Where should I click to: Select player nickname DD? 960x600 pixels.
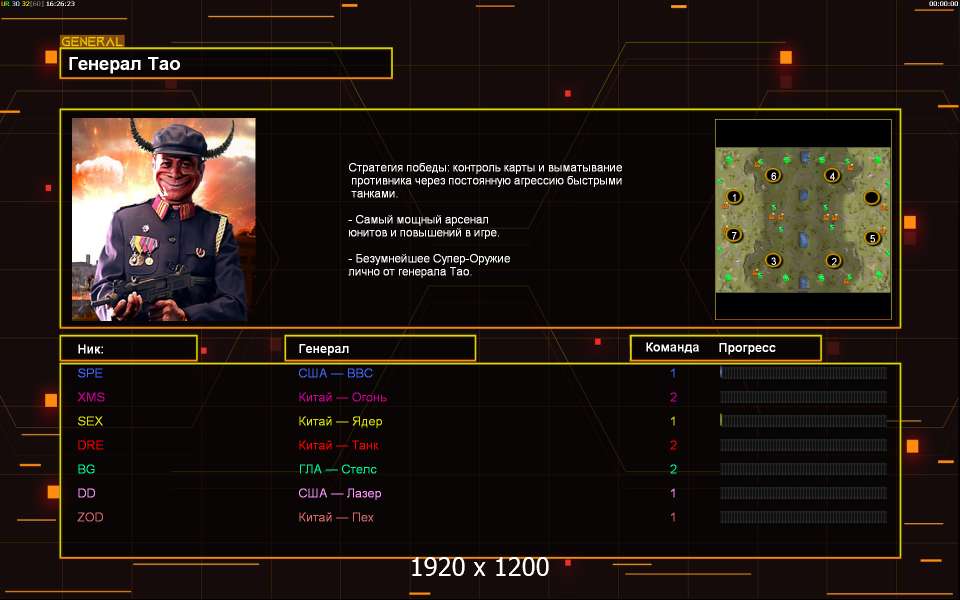point(86,493)
